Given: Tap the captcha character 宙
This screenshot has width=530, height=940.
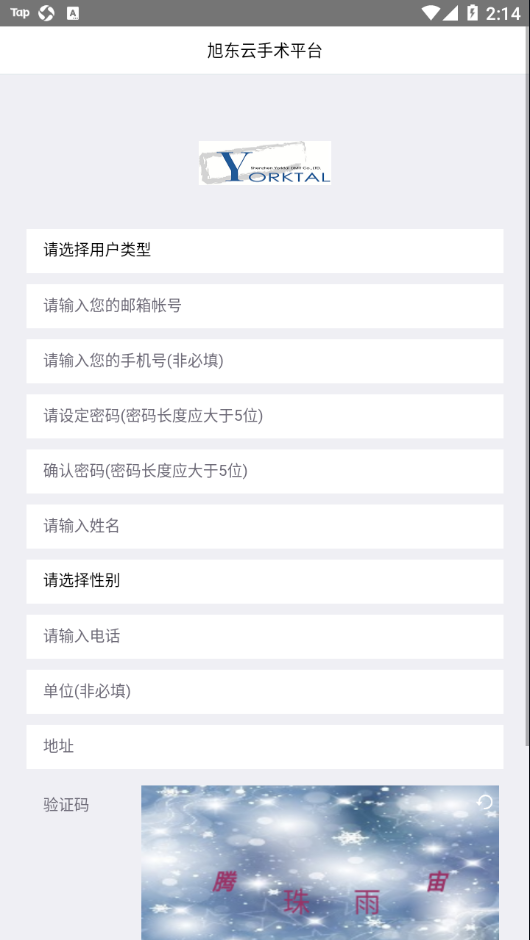Looking at the screenshot, I should pos(437,881).
